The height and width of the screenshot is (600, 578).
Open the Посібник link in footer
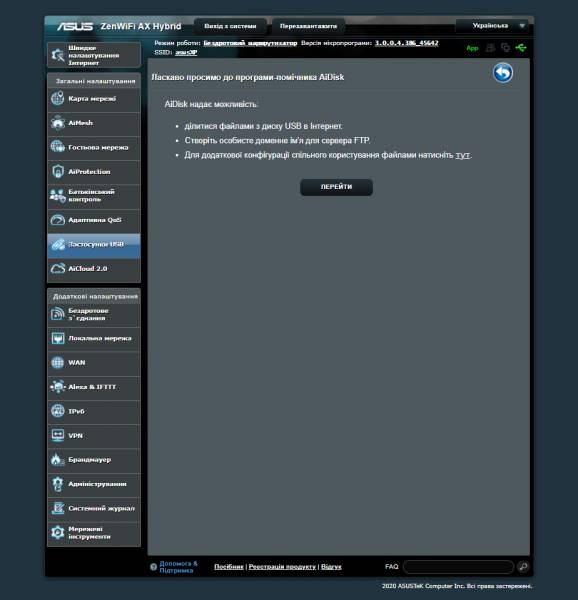[x=229, y=567]
